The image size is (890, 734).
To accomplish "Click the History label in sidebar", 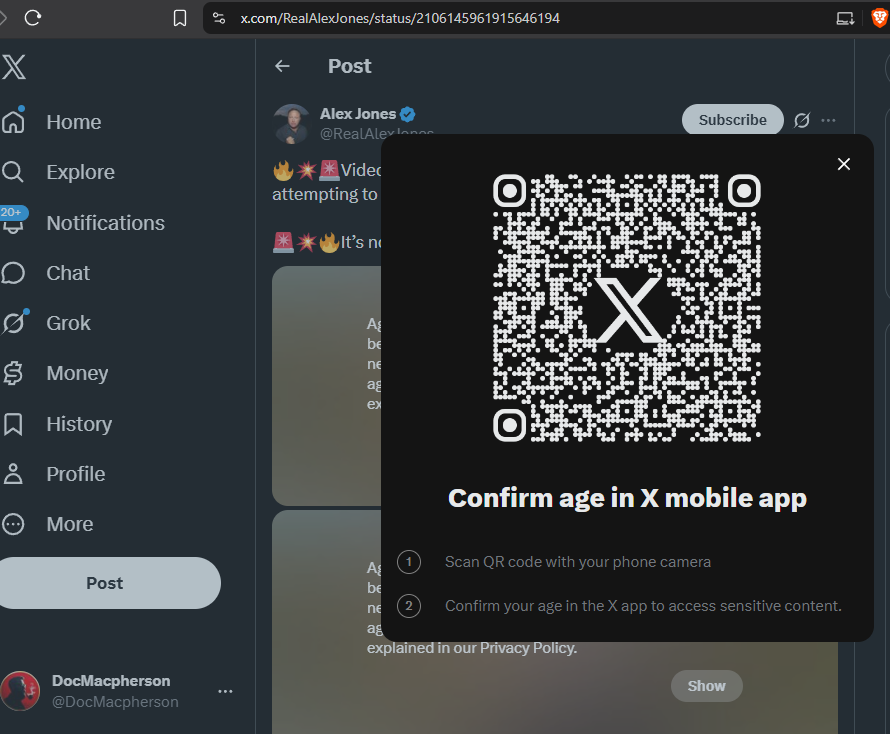I will click(79, 424).
